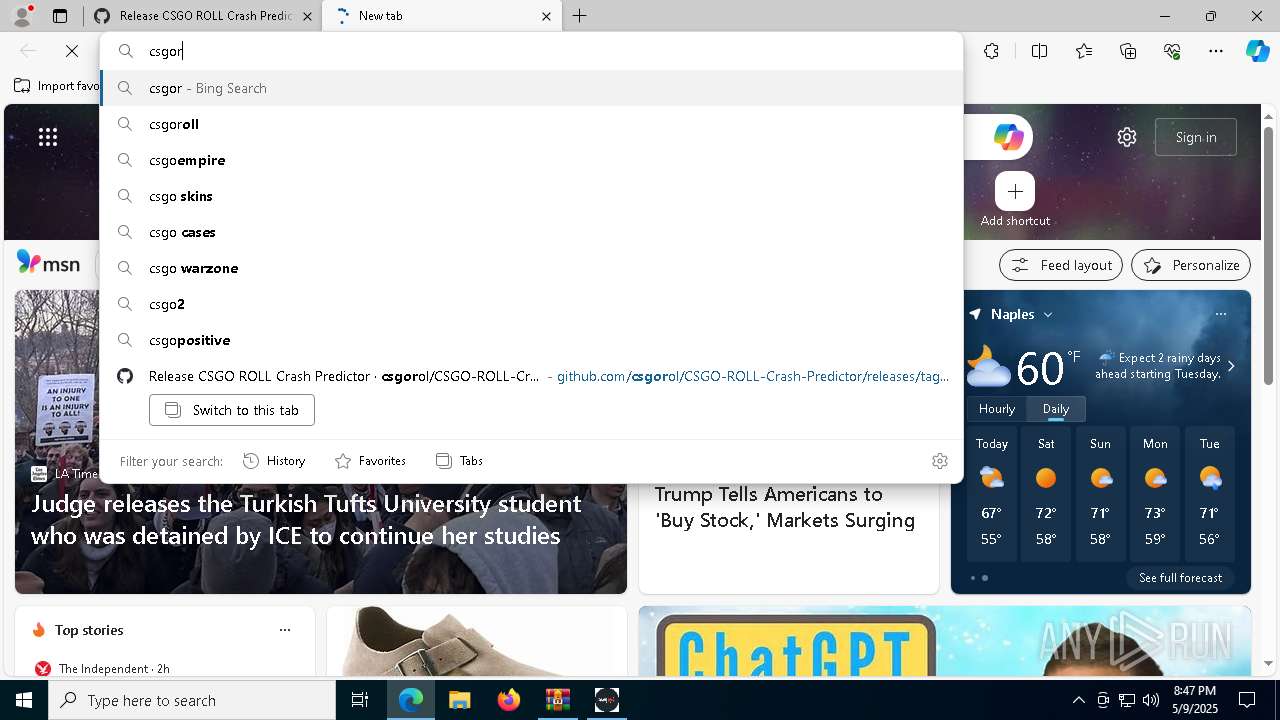
Task: Open the notification center icon
Action: click(1247, 700)
